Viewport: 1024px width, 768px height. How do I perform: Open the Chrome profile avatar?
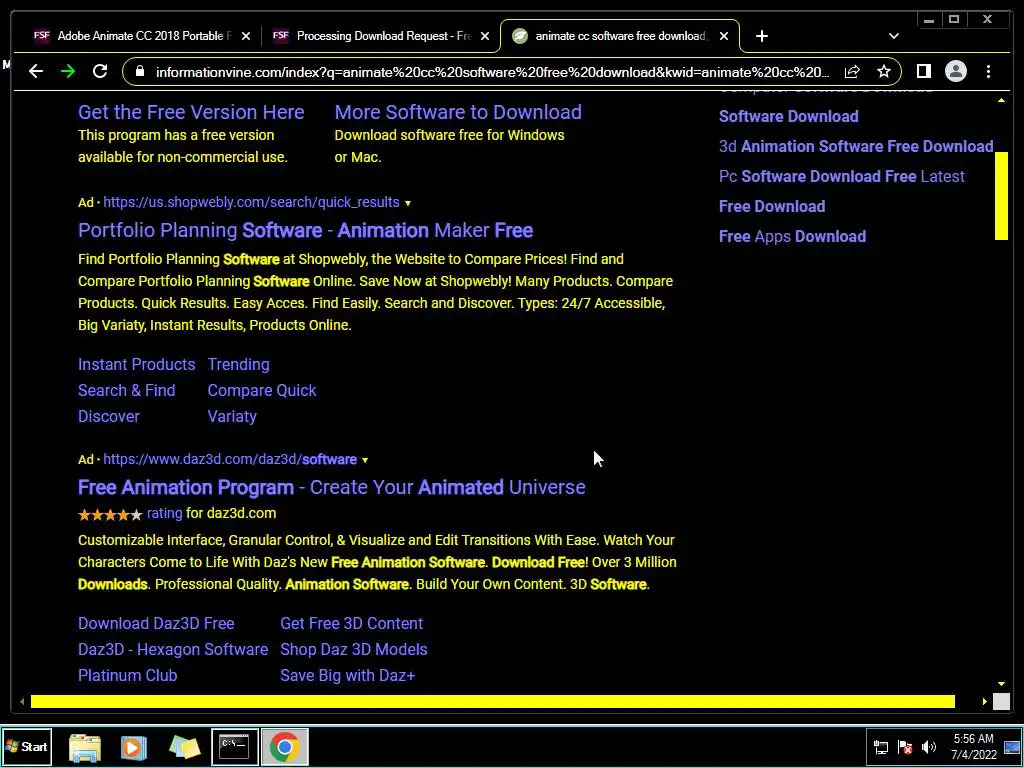[x=955, y=71]
